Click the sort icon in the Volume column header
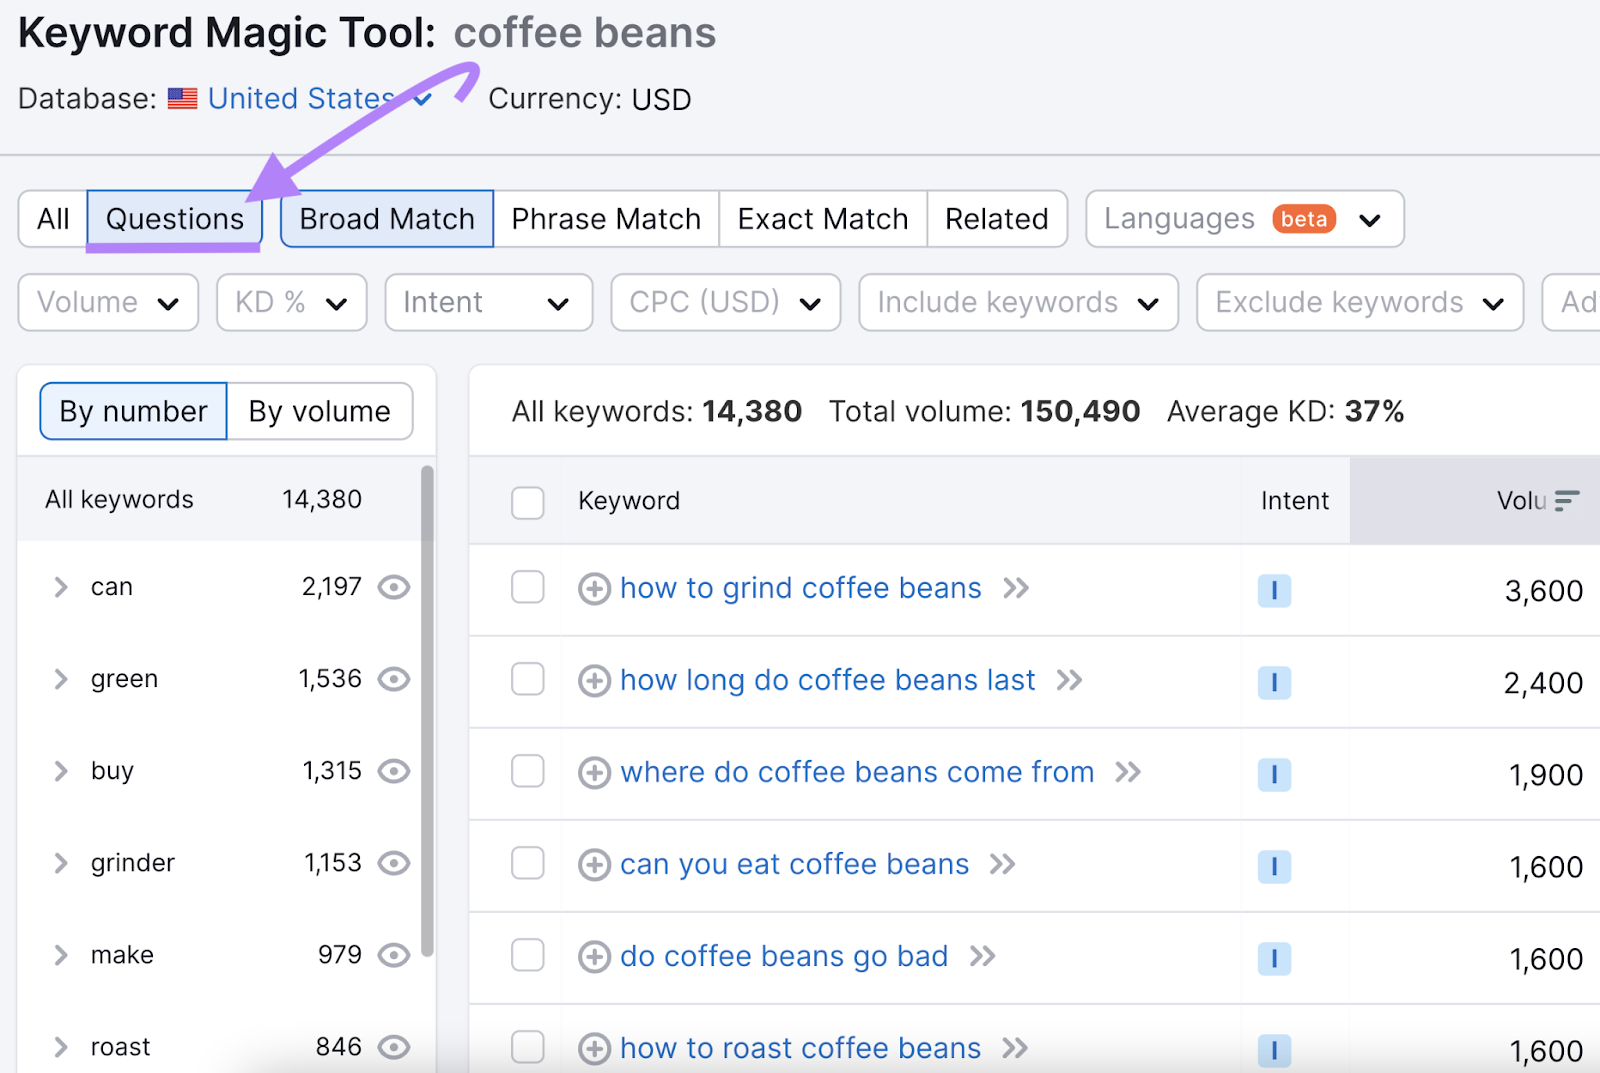This screenshot has height=1073, width=1600. click(1569, 500)
